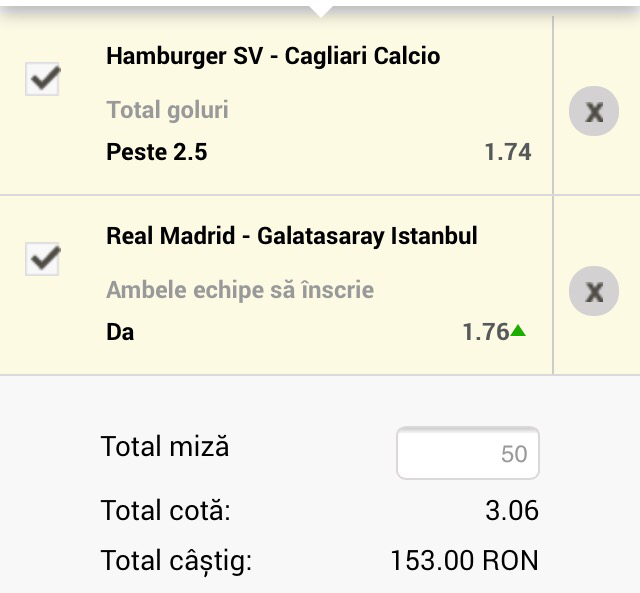Click the 3.06 total odds value

click(511, 511)
